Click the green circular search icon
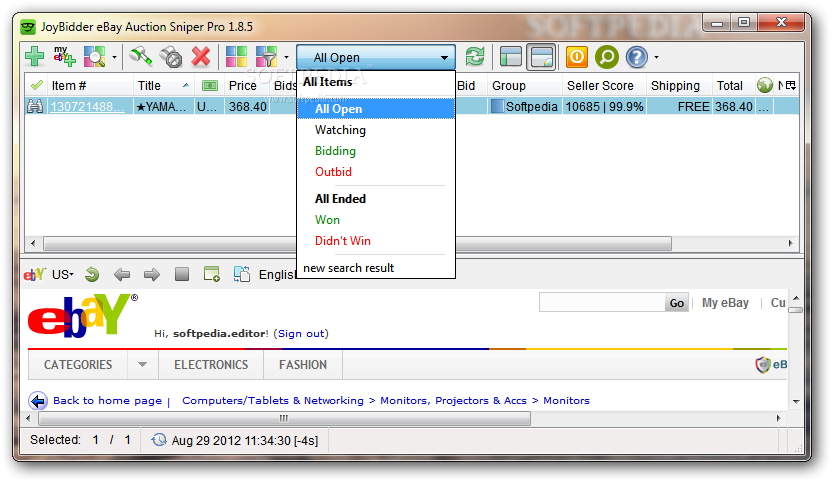 tap(606, 57)
